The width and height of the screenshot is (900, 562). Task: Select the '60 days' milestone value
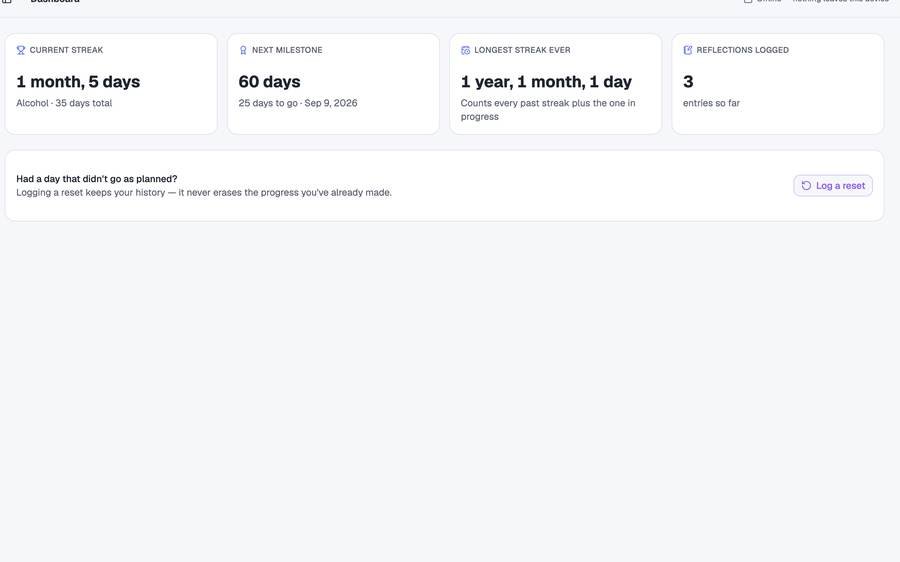coord(269,82)
